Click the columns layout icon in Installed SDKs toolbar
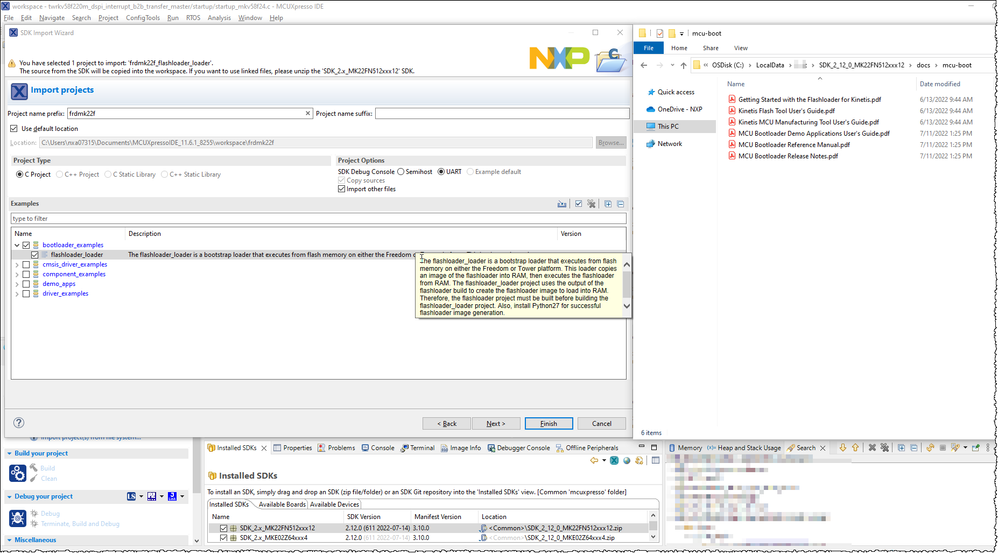 pos(655,461)
